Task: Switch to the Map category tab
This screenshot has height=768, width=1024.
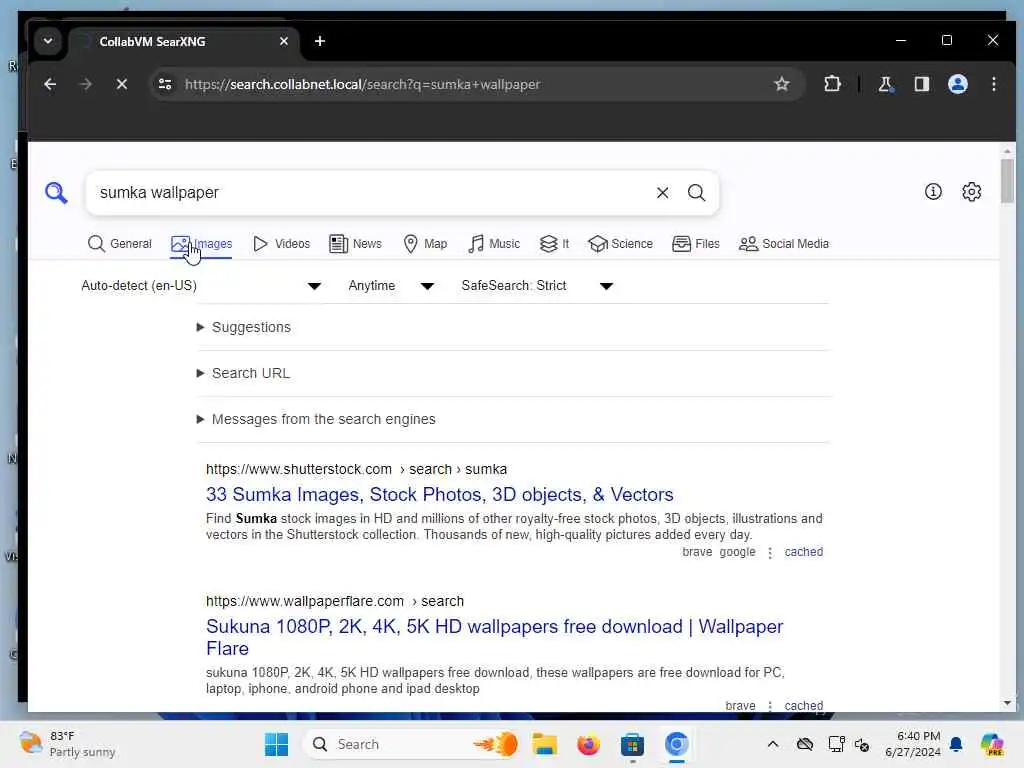Action: (x=425, y=244)
